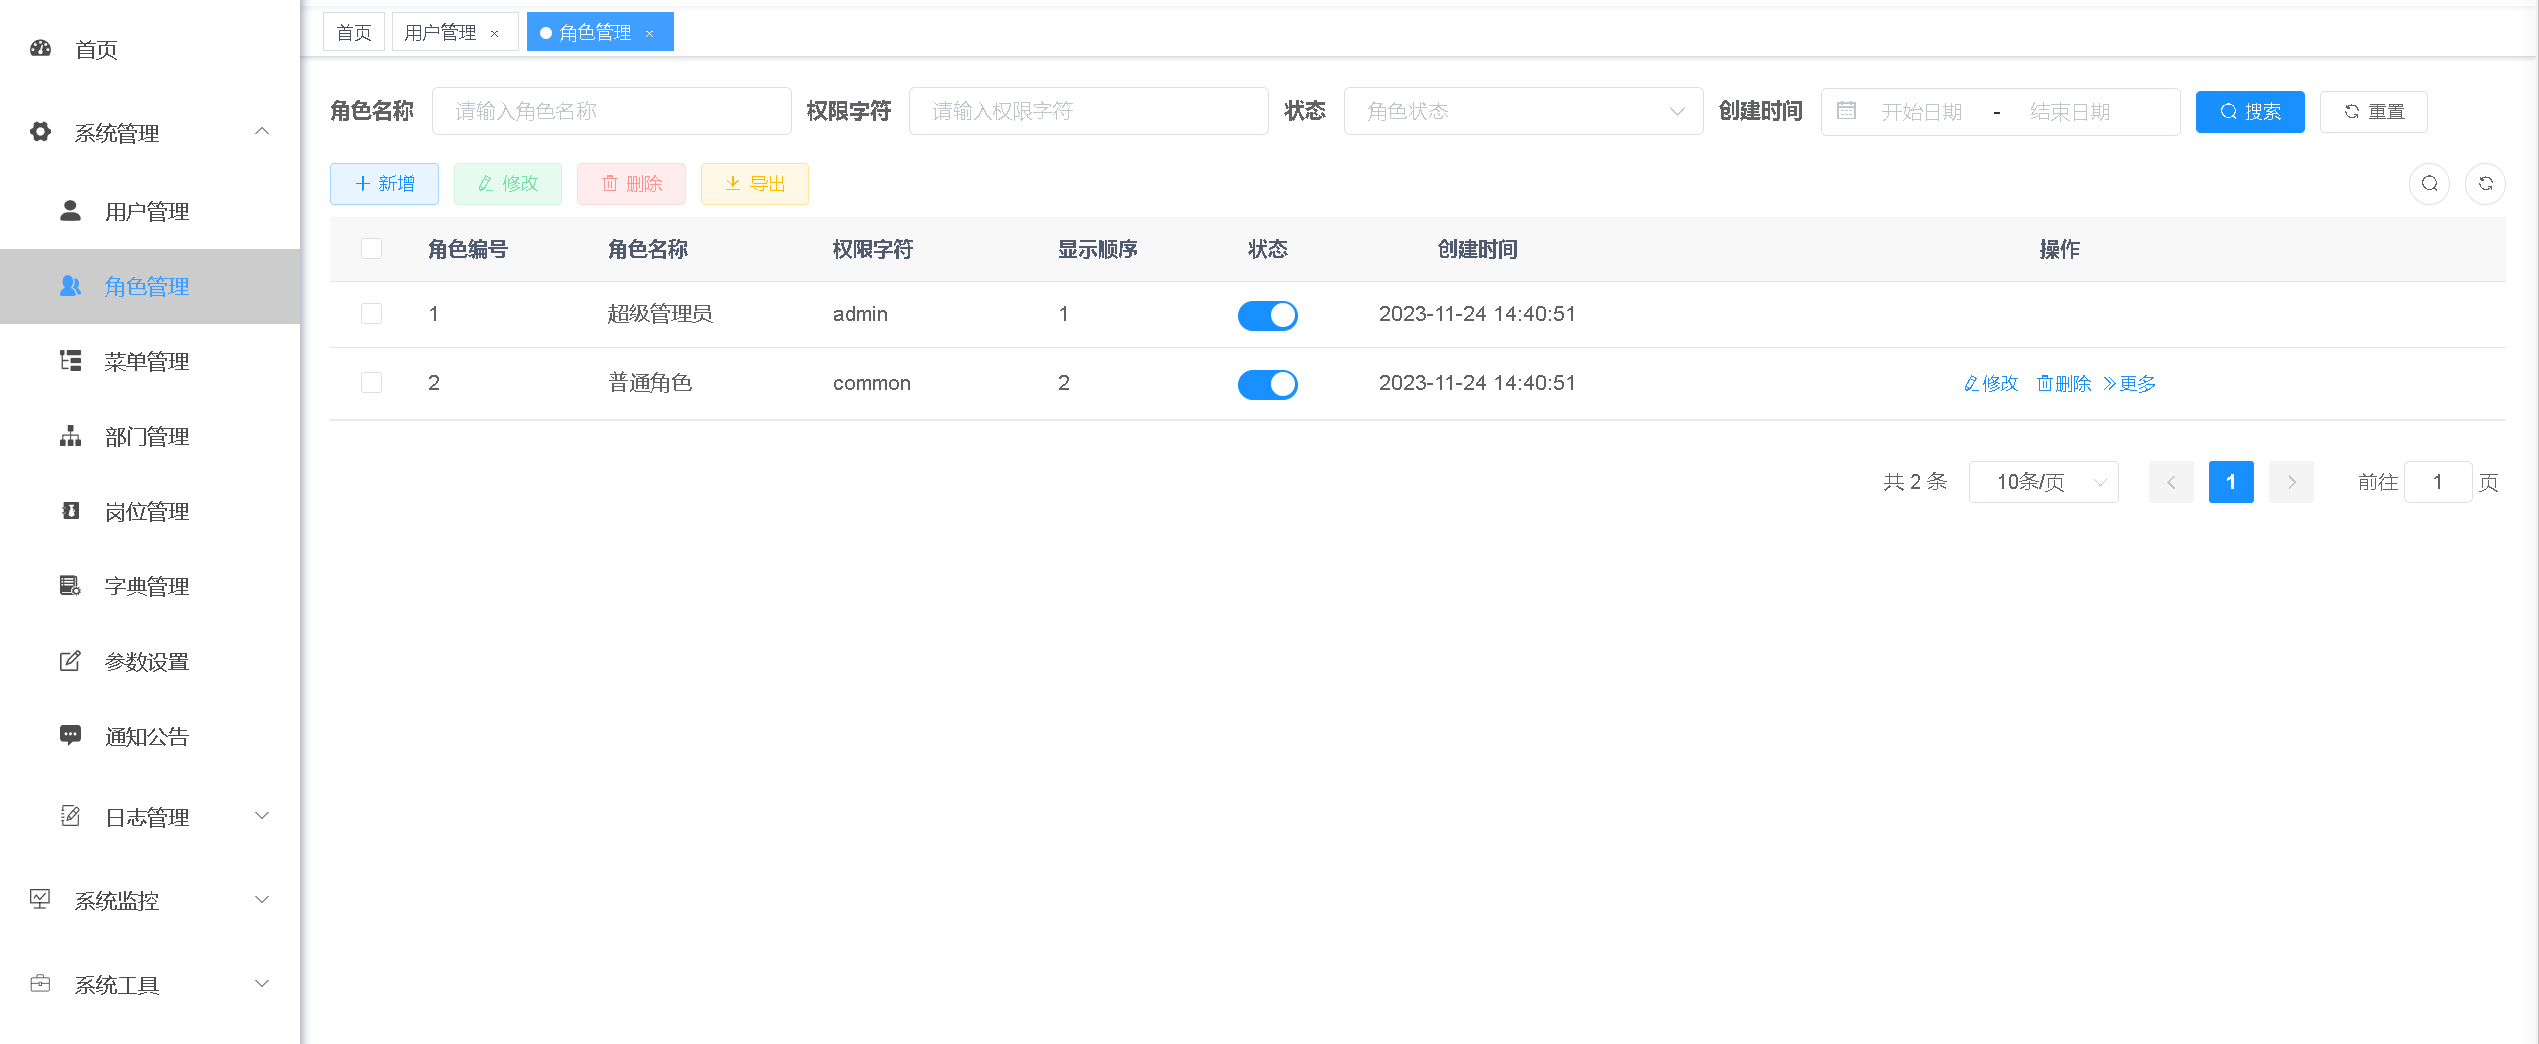Go to next page arrow
2539x1044 pixels.
click(x=2291, y=482)
